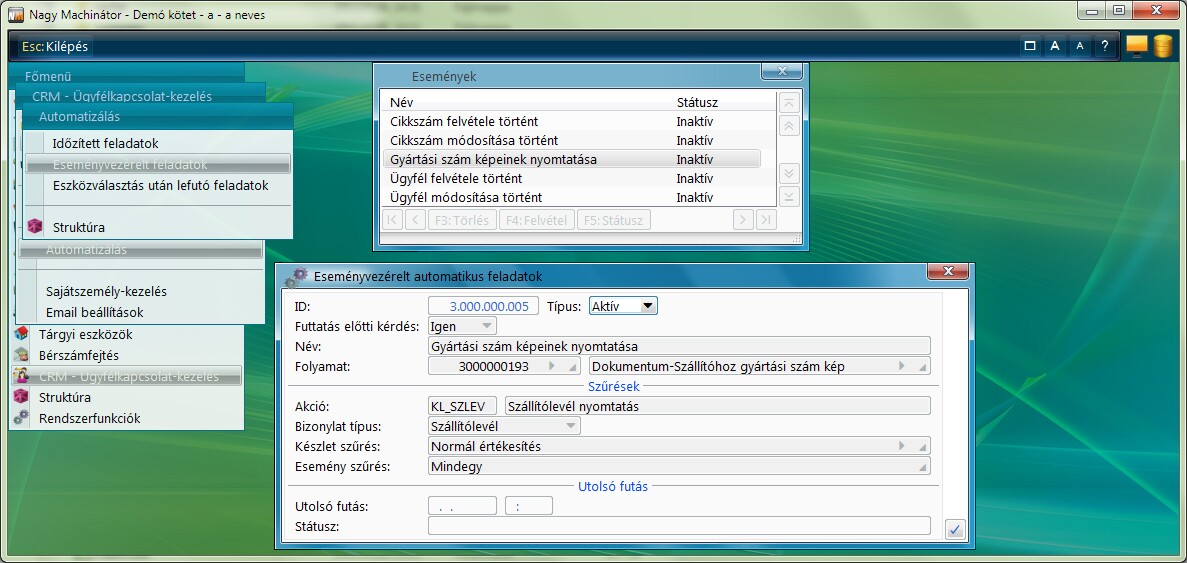Click the window layout icon in top bar
The height and width of the screenshot is (563, 1187).
coord(1029,46)
